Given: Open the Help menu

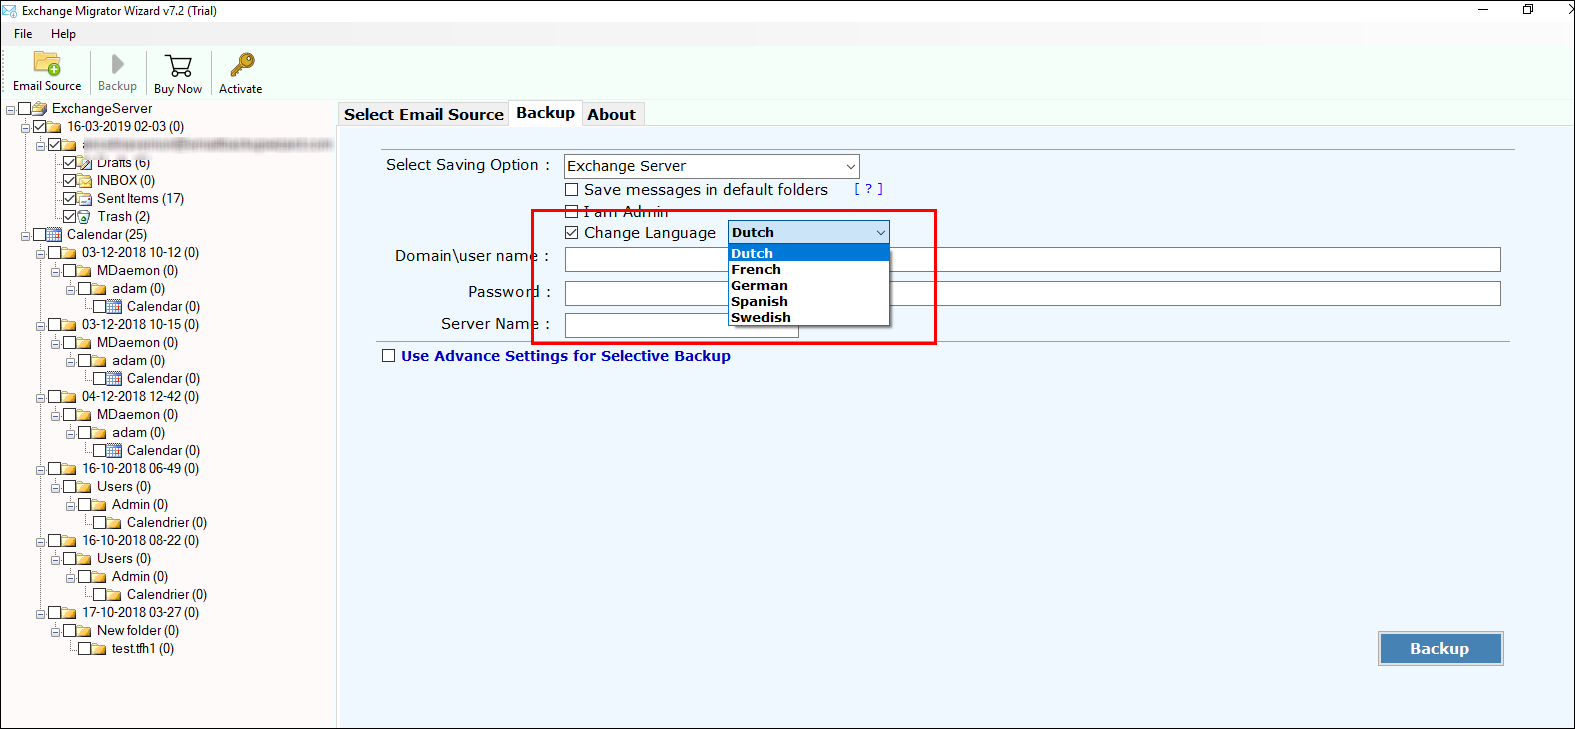Looking at the screenshot, I should click(x=63, y=33).
